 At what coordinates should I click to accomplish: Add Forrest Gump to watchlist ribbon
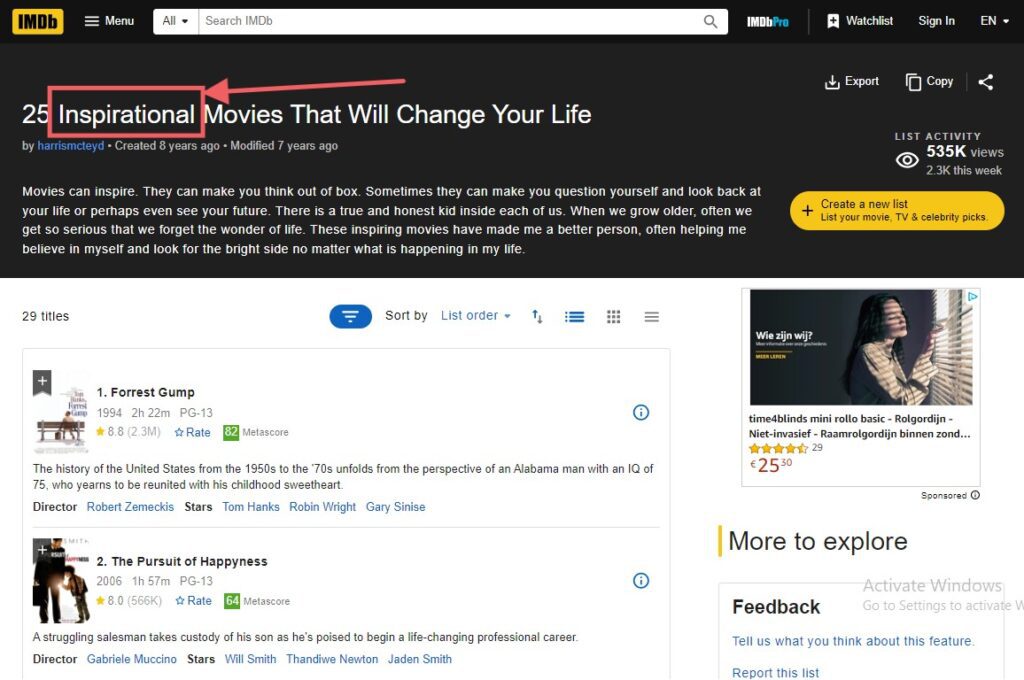[x=42, y=382]
